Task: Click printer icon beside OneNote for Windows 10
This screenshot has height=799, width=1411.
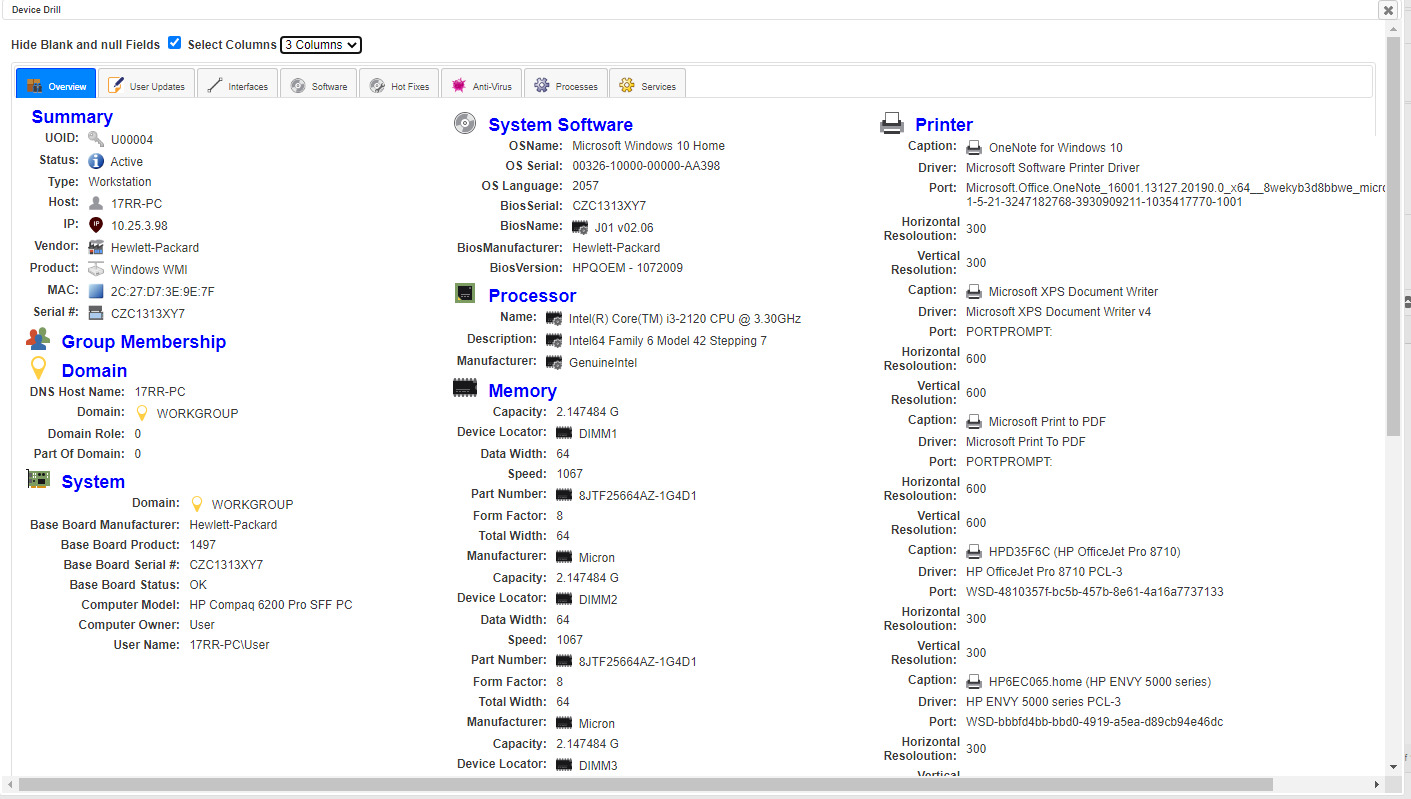Action: 974,147
